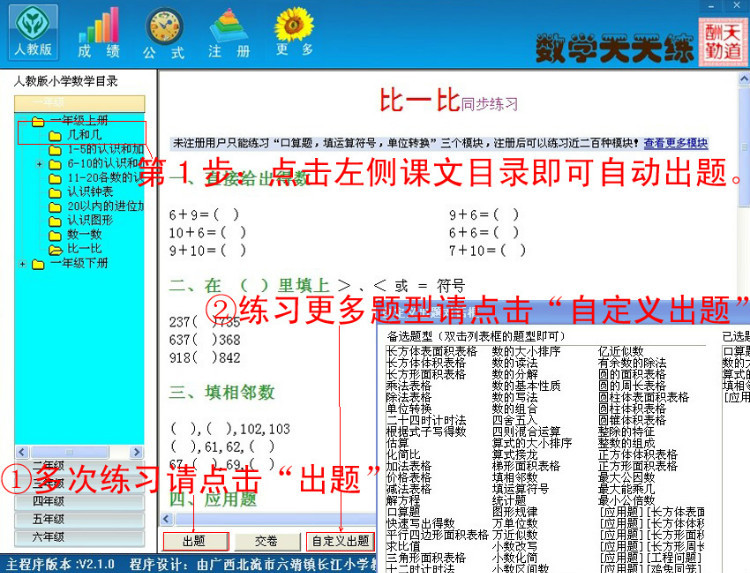Click the 7+10=( ) answer blank
The width and height of the screenshot is (750, 573).
[513, 250]
